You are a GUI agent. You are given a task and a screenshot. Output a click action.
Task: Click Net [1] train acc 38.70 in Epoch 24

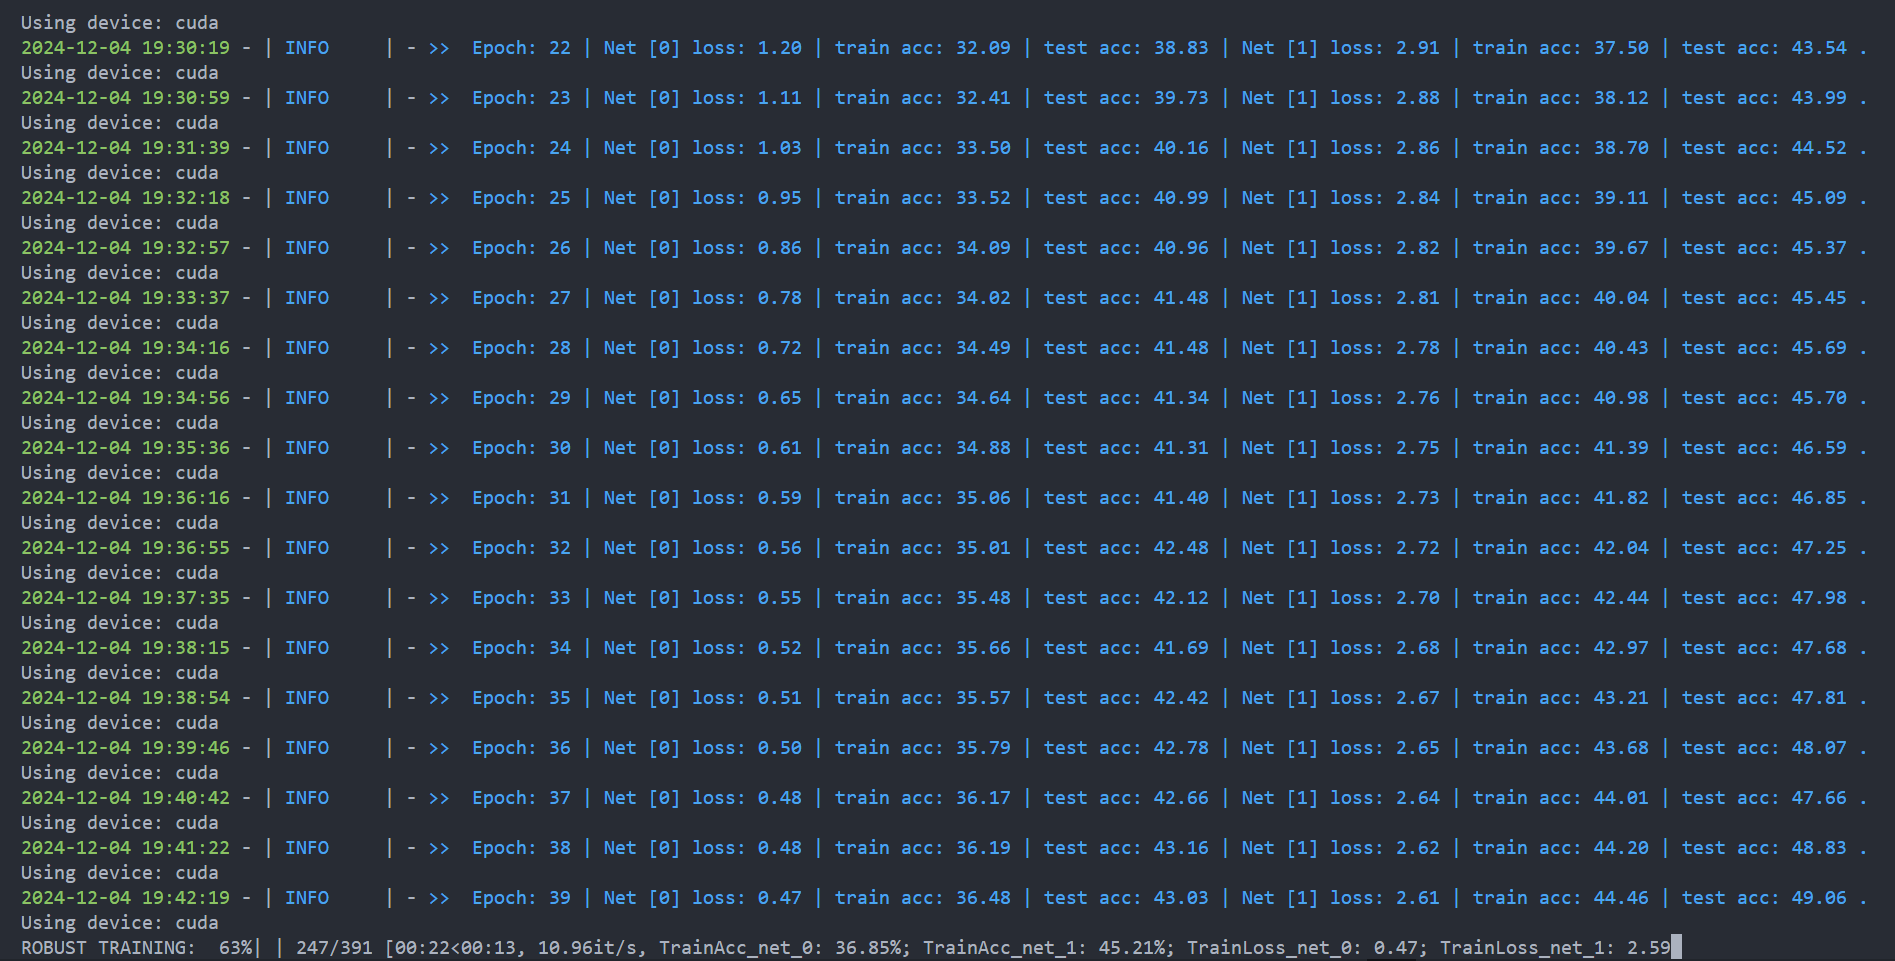[x=1621, y=148]
